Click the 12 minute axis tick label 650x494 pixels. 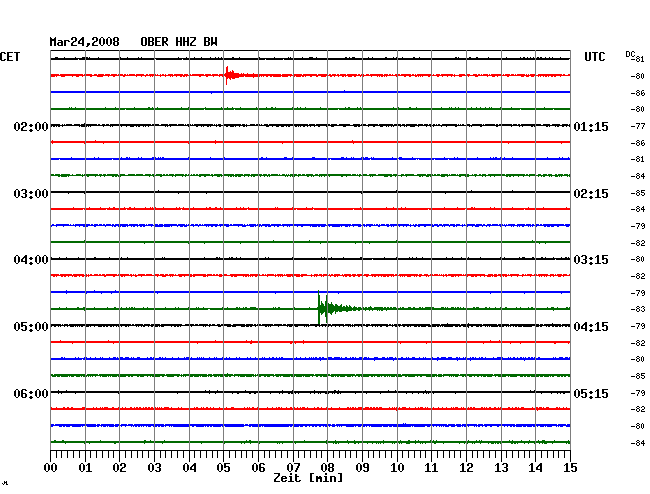[x=466, y=467]
